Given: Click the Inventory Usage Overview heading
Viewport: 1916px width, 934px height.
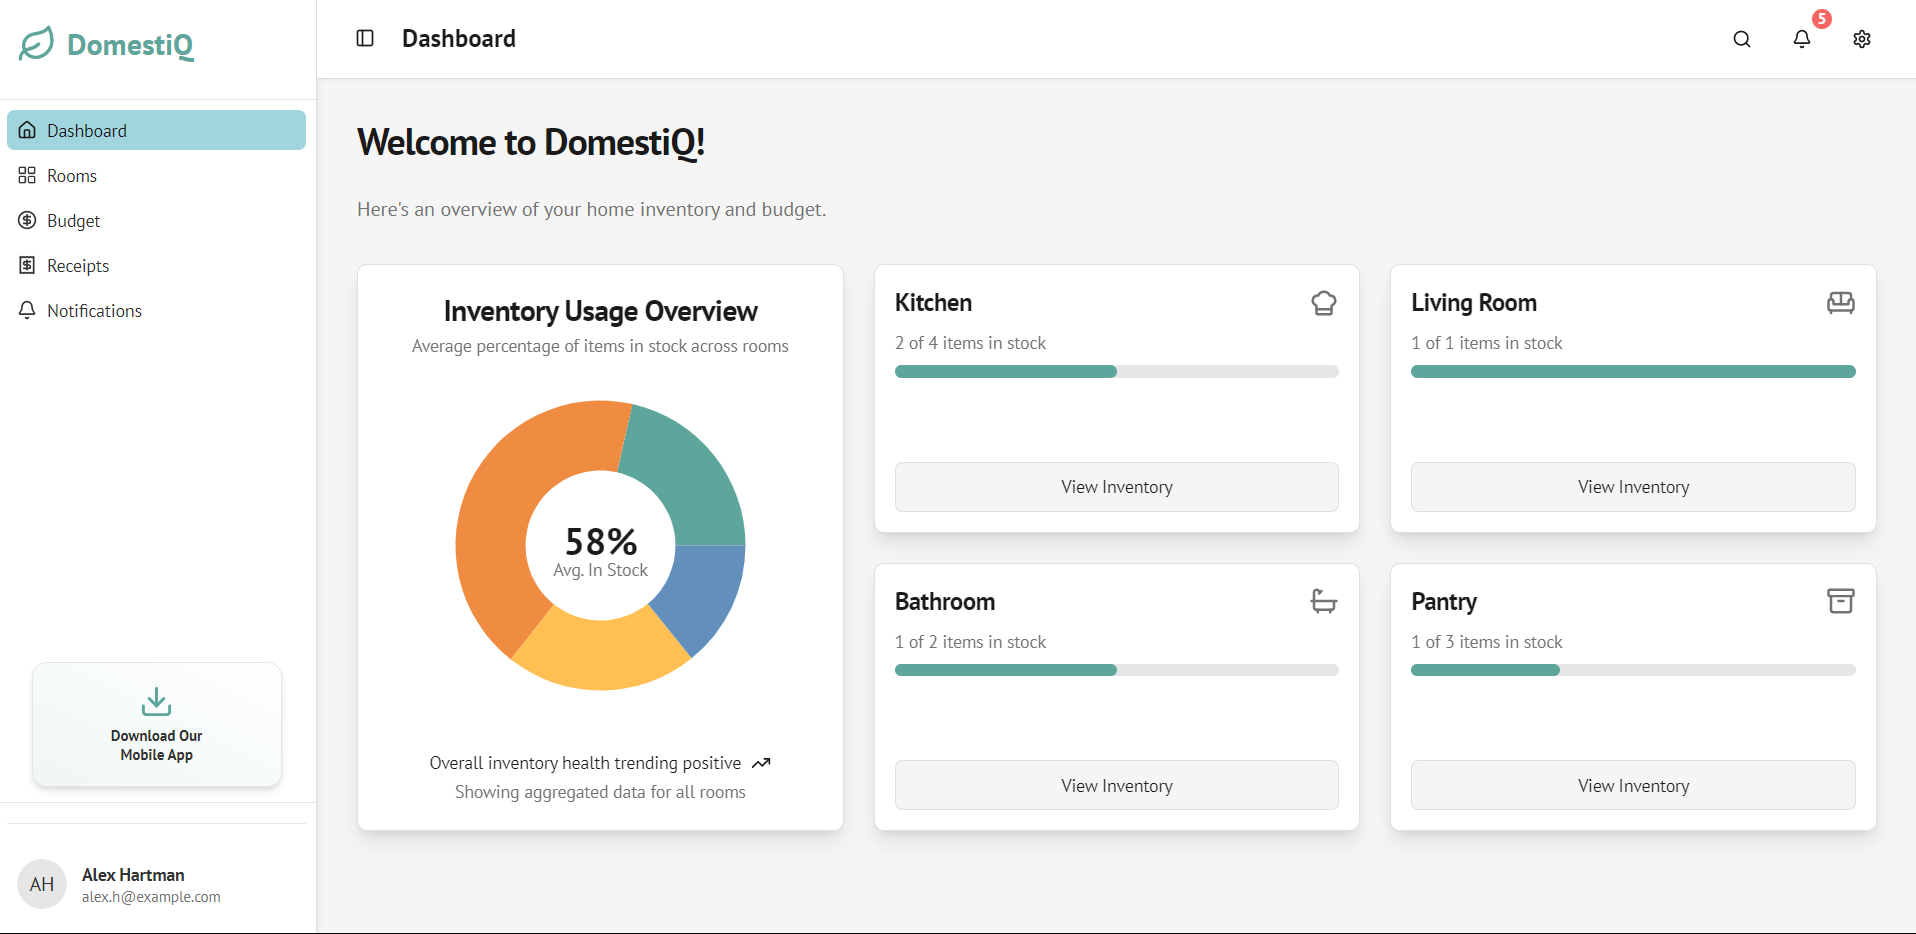Looking at the screenshot, I should pos(600,312).
